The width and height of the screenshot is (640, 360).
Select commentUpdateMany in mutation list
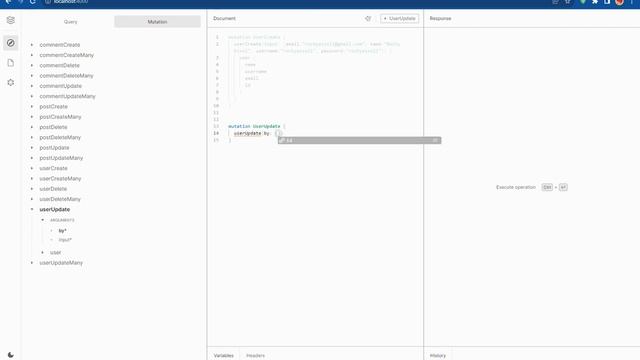(67, 96)
